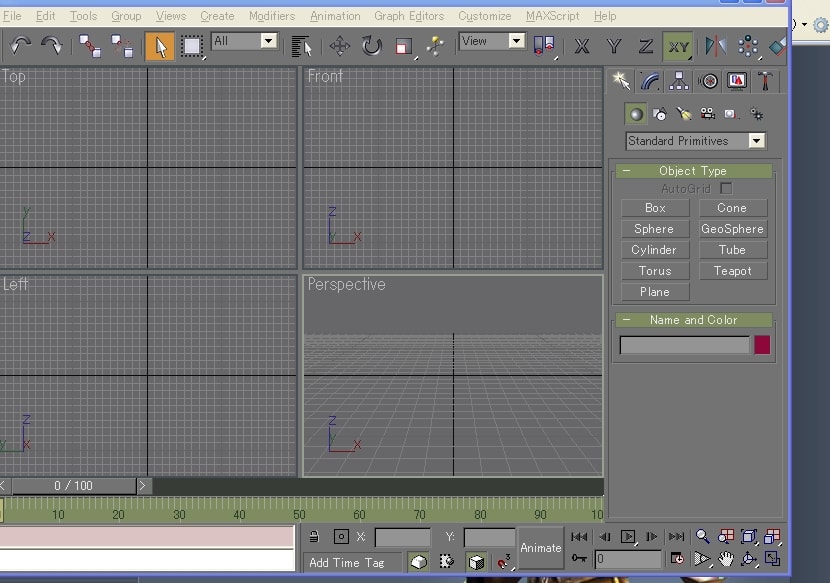Switch to the Hierarchy panel tab

pyautogui.click(x=679, y=81)
